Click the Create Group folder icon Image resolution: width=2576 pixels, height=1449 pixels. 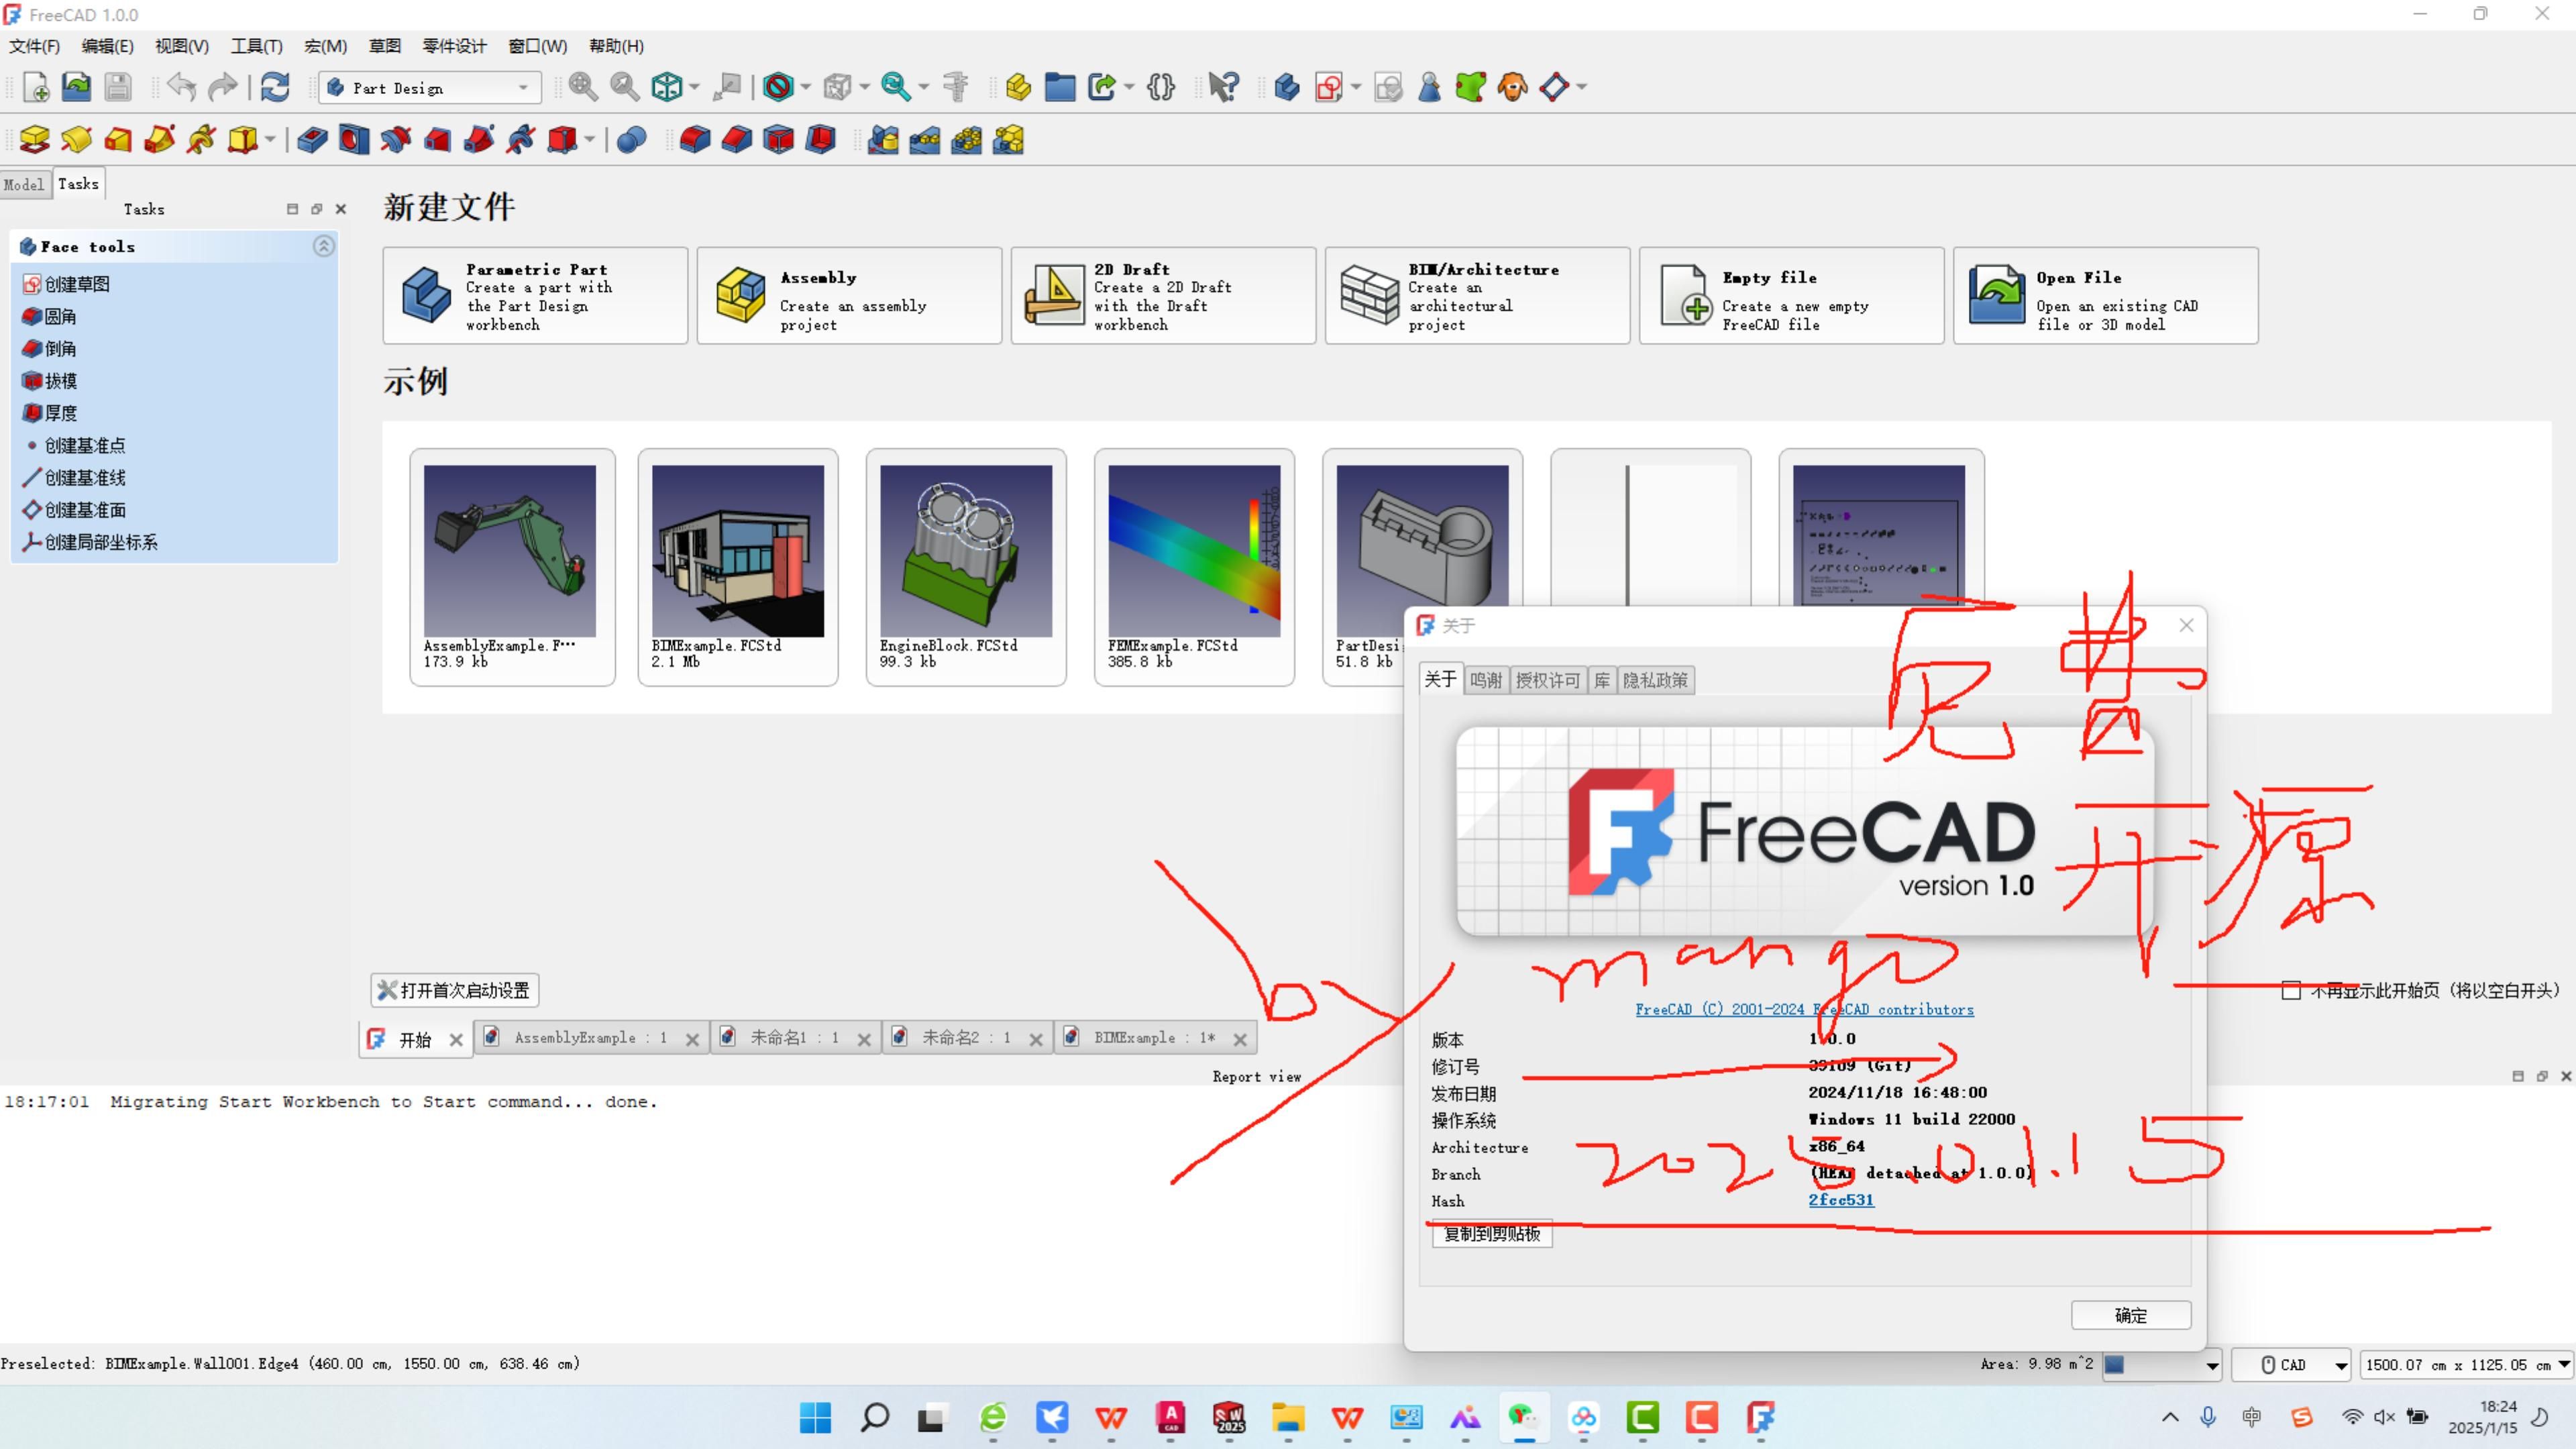tap(1060, 88)
